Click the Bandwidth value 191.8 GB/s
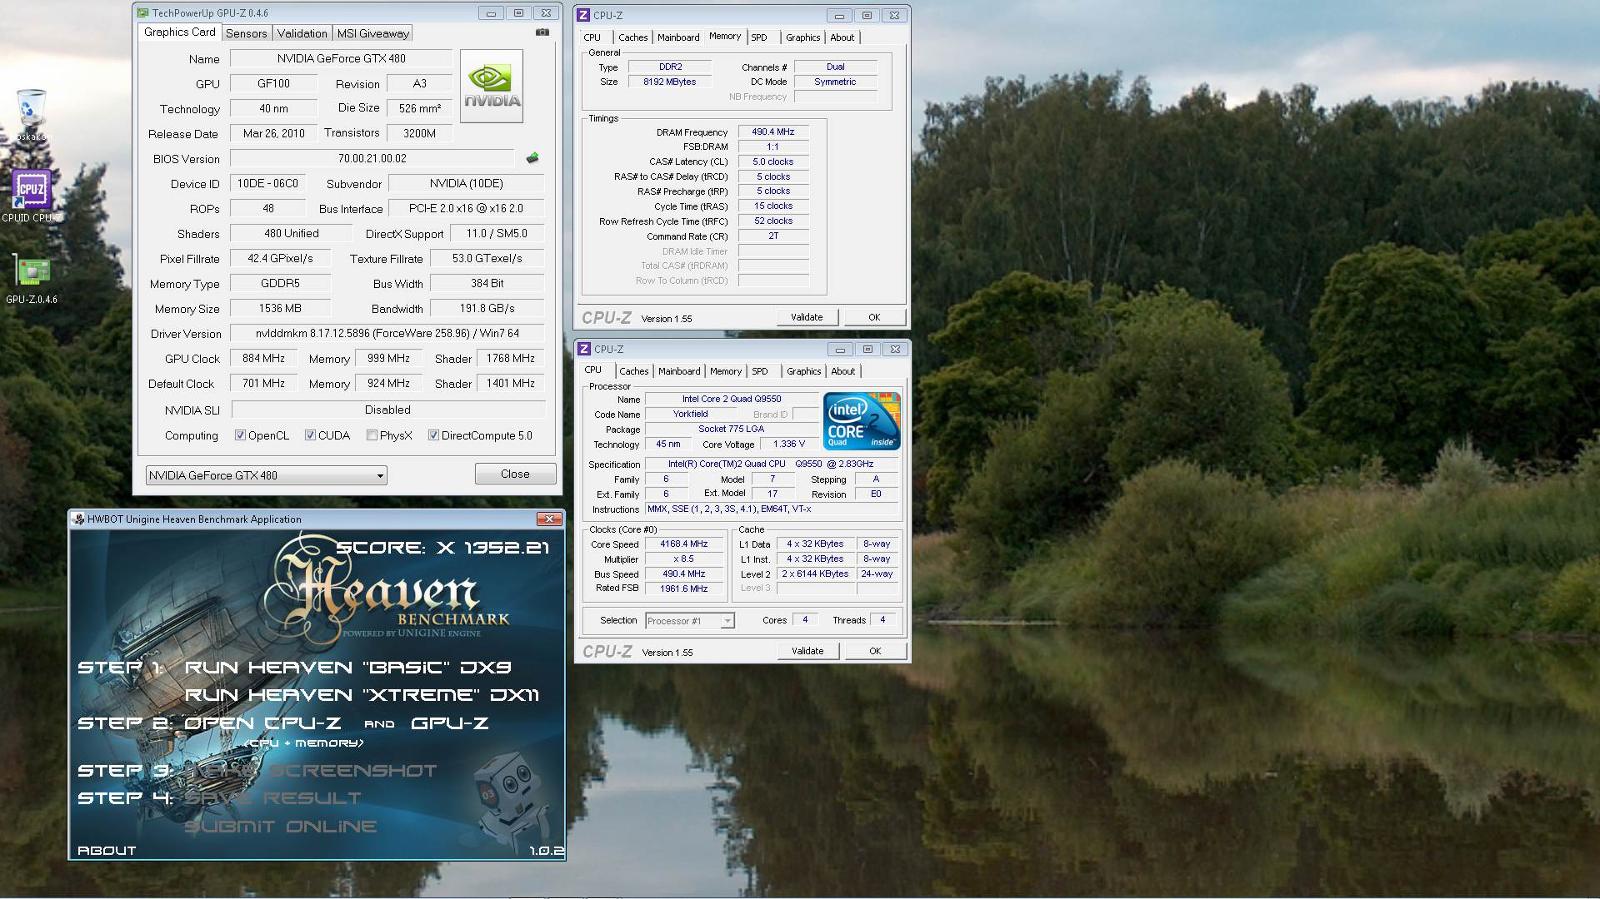The height and width of the screenshot is (899, 1600). 487,308
